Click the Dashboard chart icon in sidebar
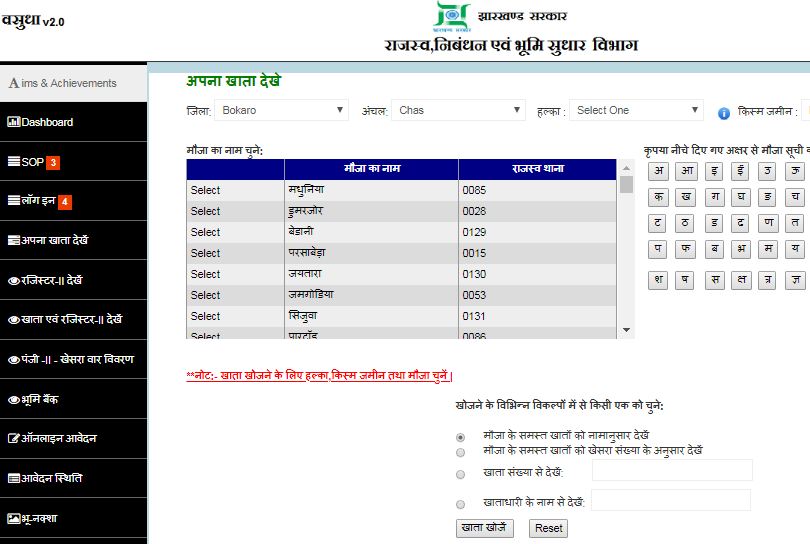This screenshot has width=810, height=544. tap(13, 122)
